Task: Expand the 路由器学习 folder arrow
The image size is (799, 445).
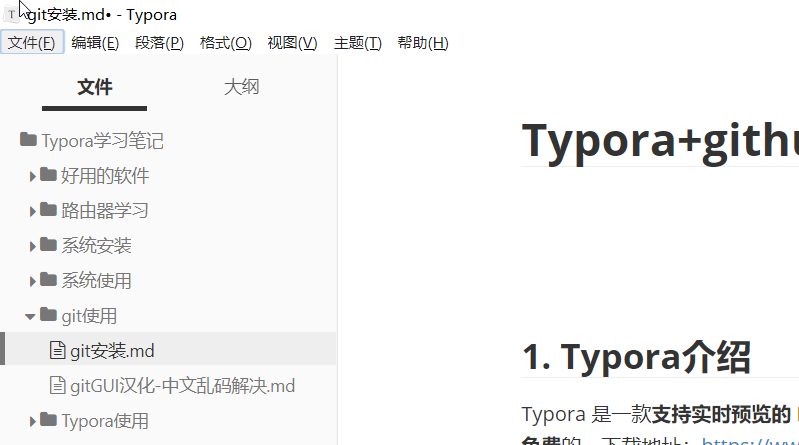Action: click(x=33, y=211)
